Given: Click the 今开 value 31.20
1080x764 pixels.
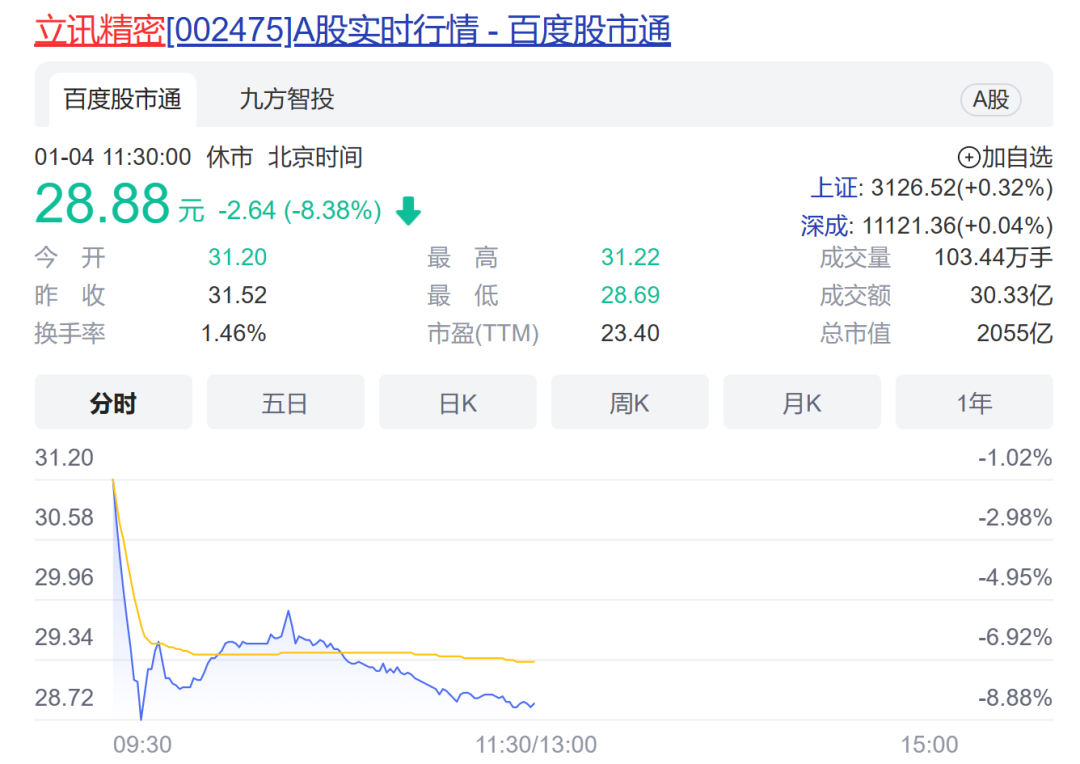Looking at the screenshot, I should (x=238, y=257).
